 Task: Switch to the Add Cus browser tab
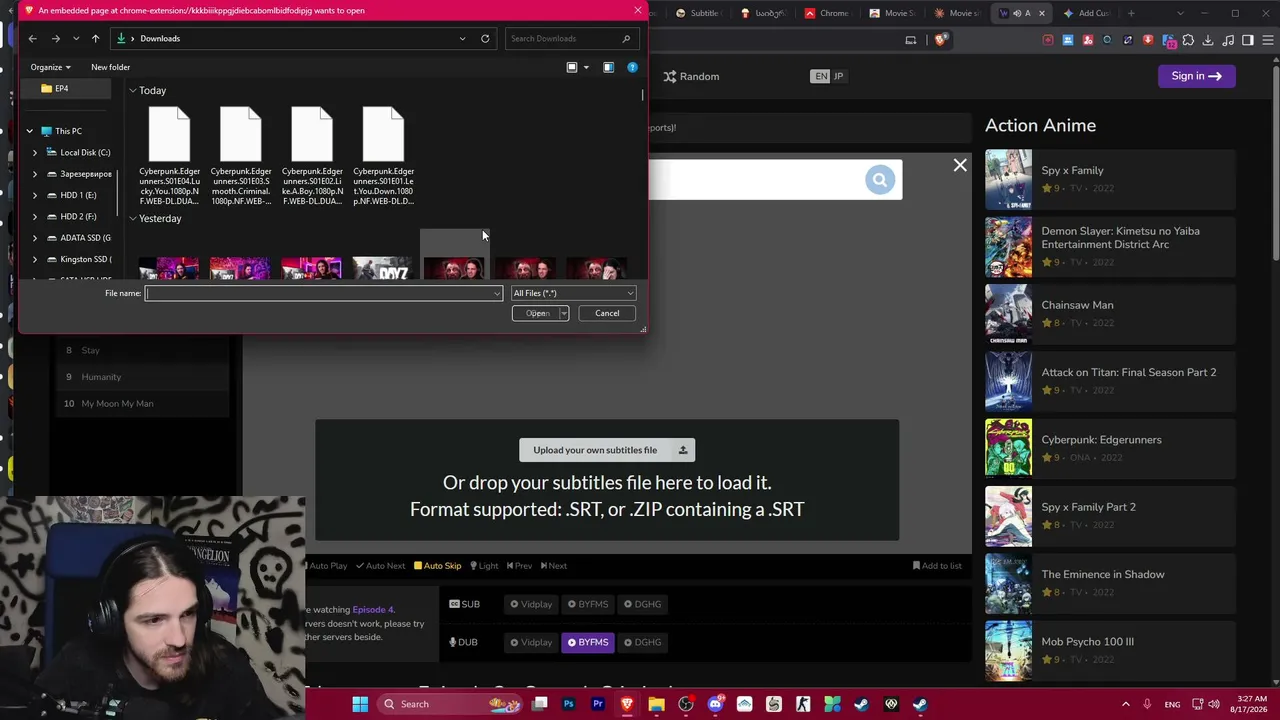click(x=1087, y=13)
